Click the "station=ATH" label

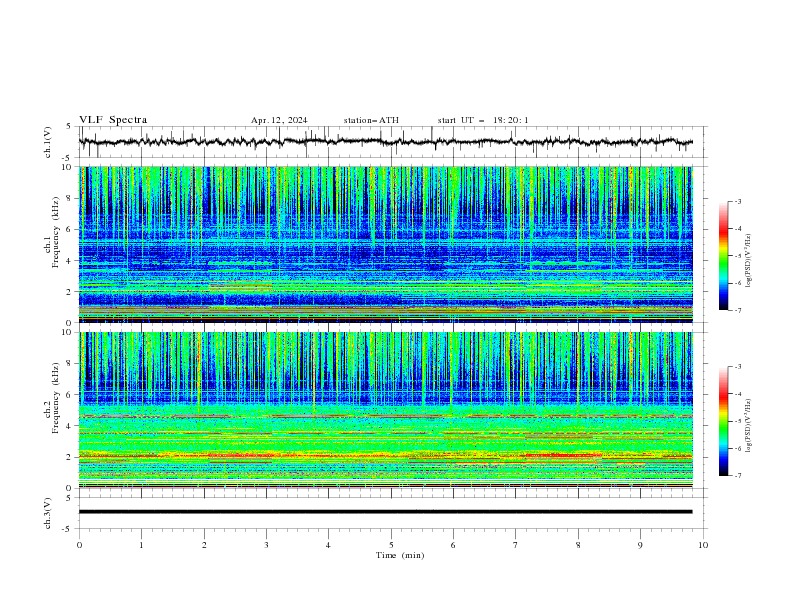(371, 120)
